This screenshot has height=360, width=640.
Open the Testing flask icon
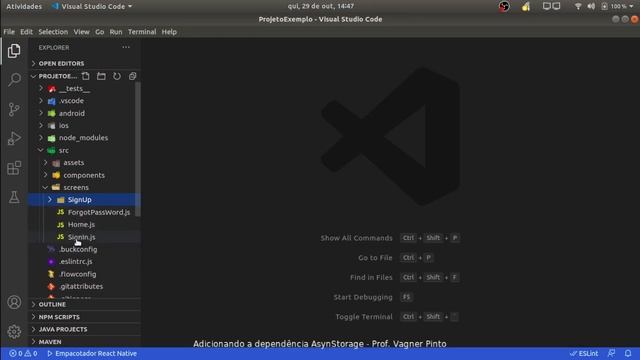(14, 197)
